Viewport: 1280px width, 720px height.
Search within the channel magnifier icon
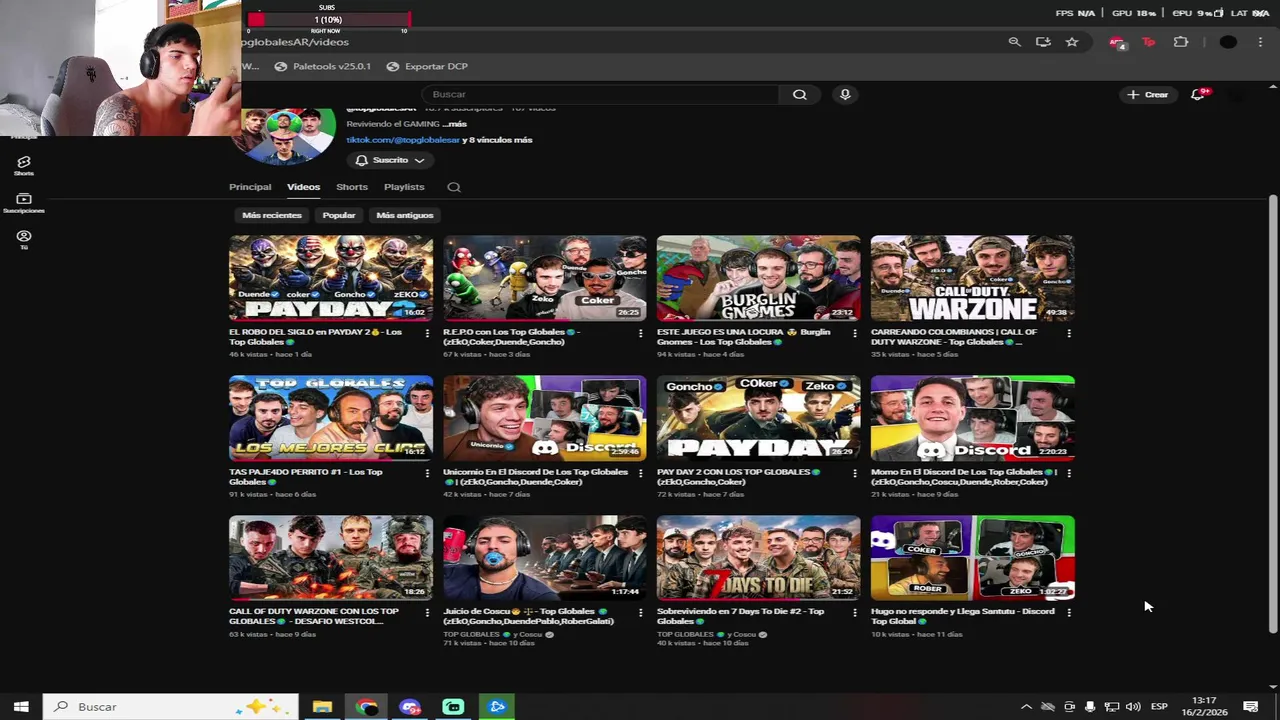click(x=454, y=187)
